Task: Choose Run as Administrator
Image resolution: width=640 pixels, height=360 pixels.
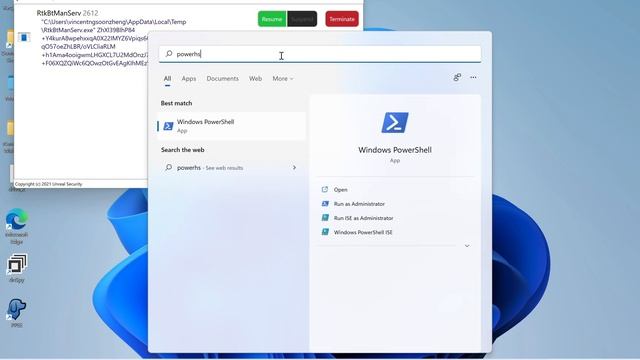Action: [359, 204]
